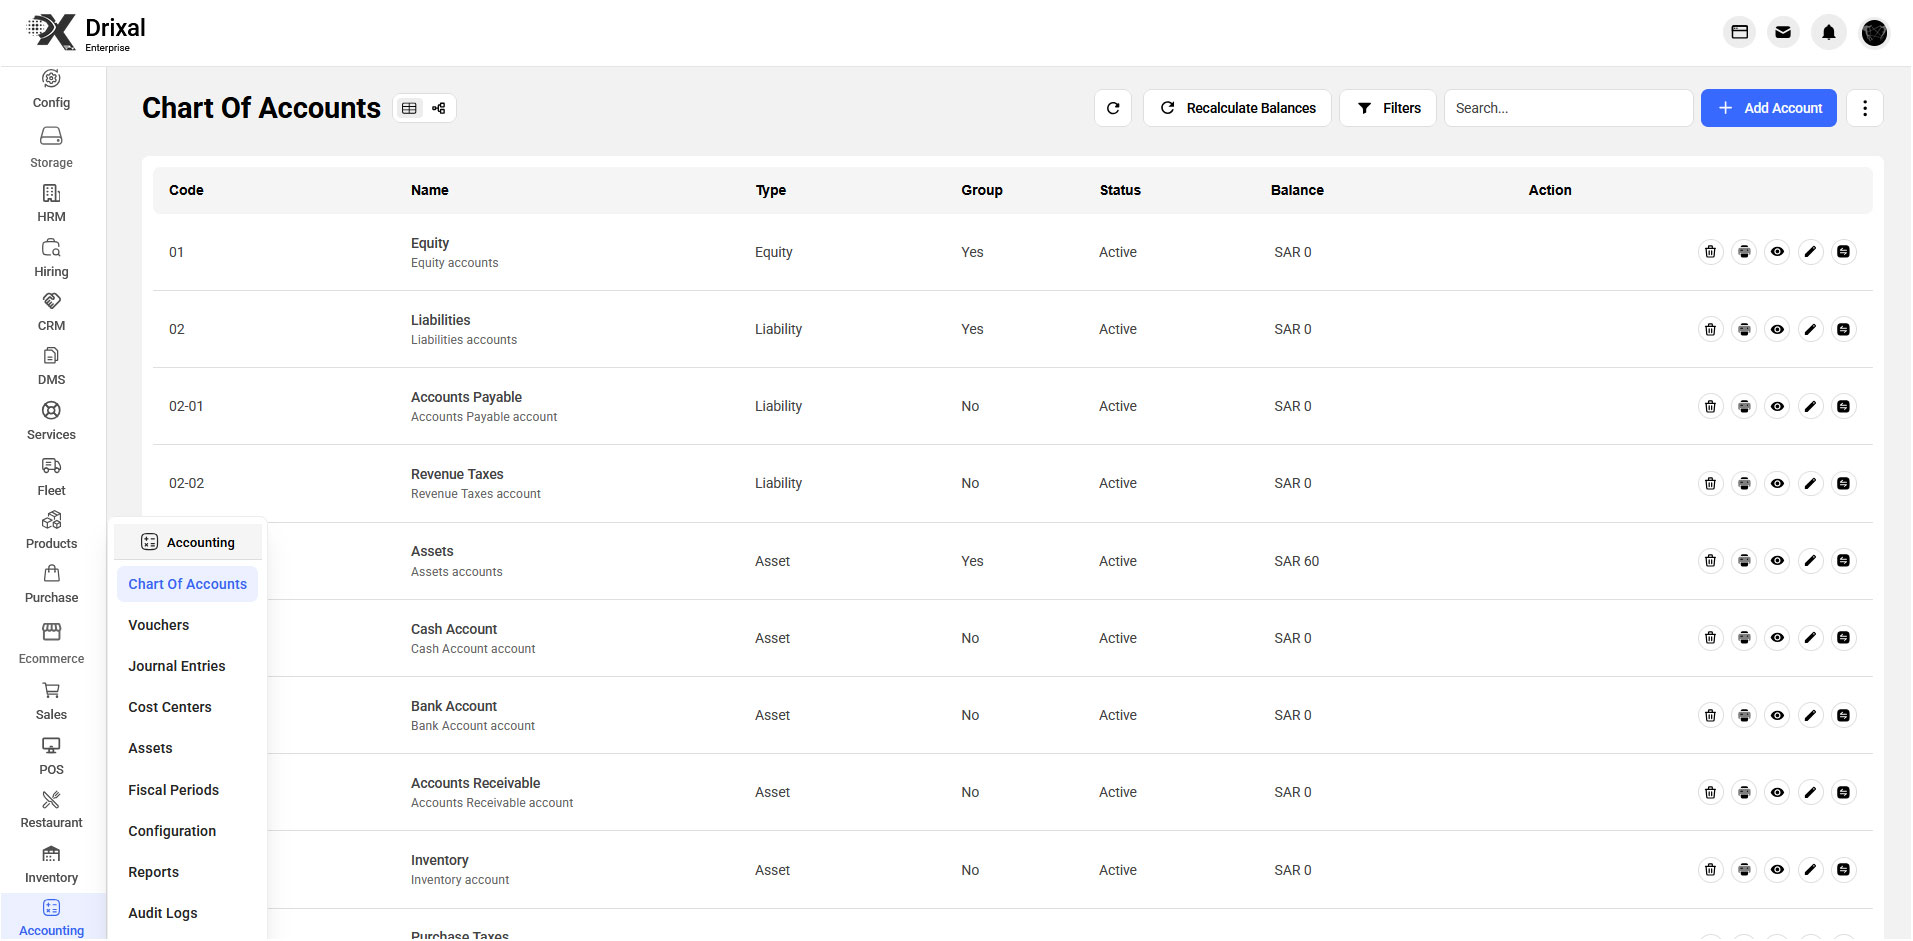Open the HRM module in sidebar
Image resolution: width=1913 pixels, height=941 pixels.
coord(51,202)
